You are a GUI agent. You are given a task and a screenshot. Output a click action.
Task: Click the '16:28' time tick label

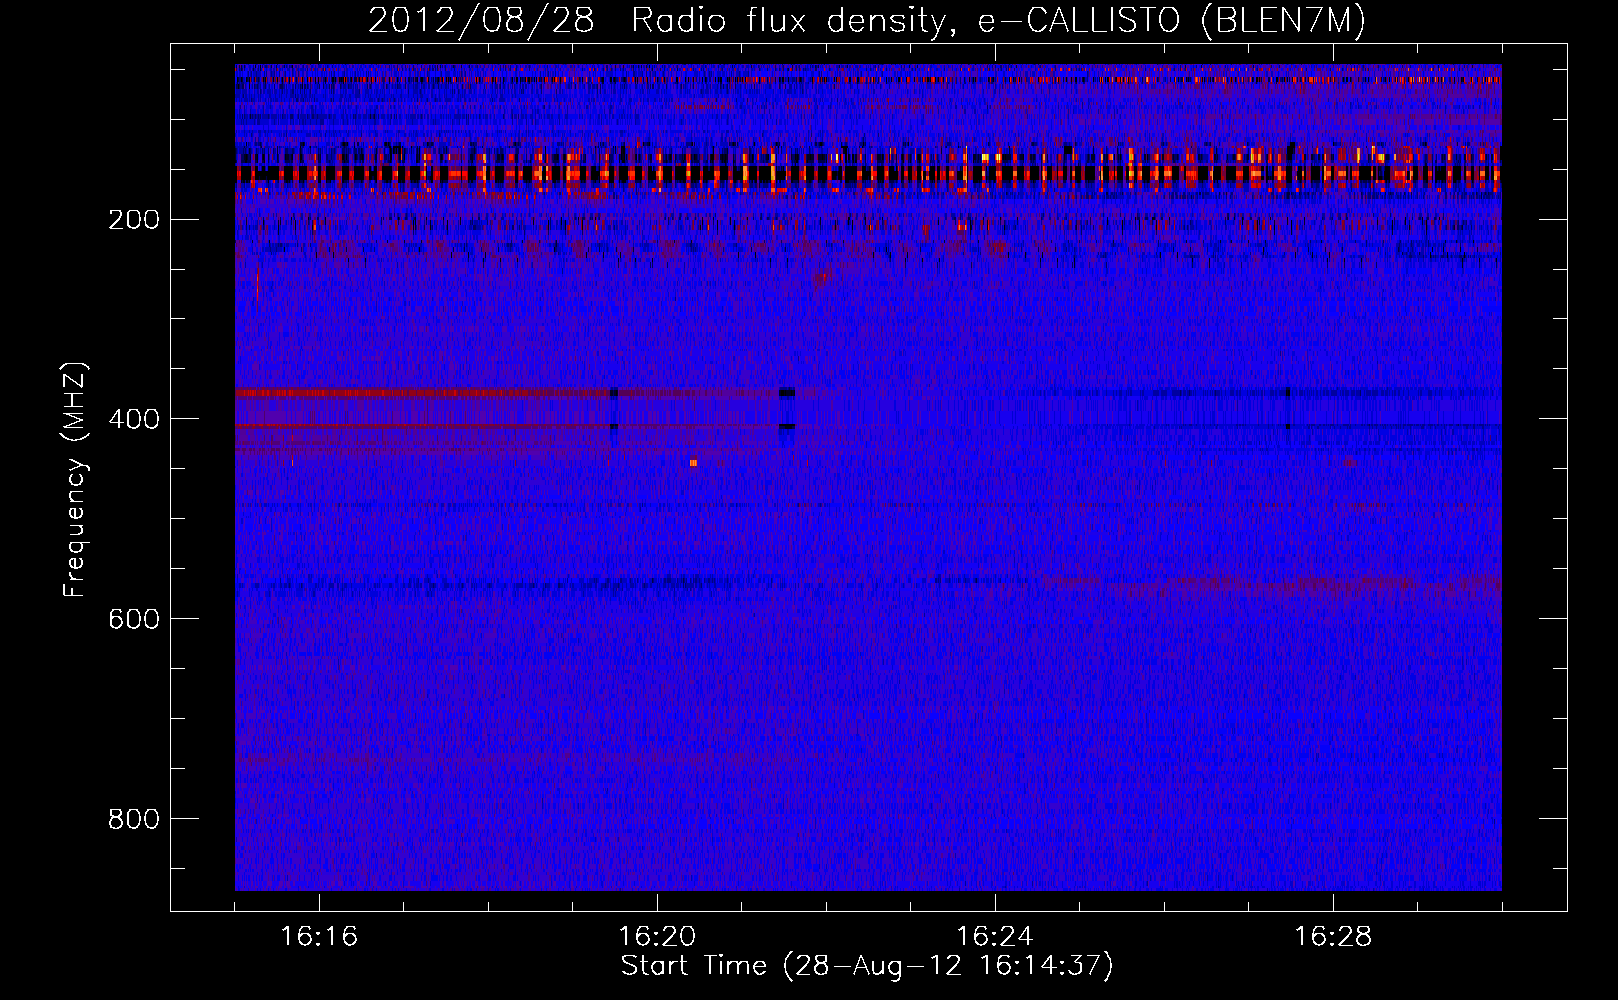click(1333, 937)
